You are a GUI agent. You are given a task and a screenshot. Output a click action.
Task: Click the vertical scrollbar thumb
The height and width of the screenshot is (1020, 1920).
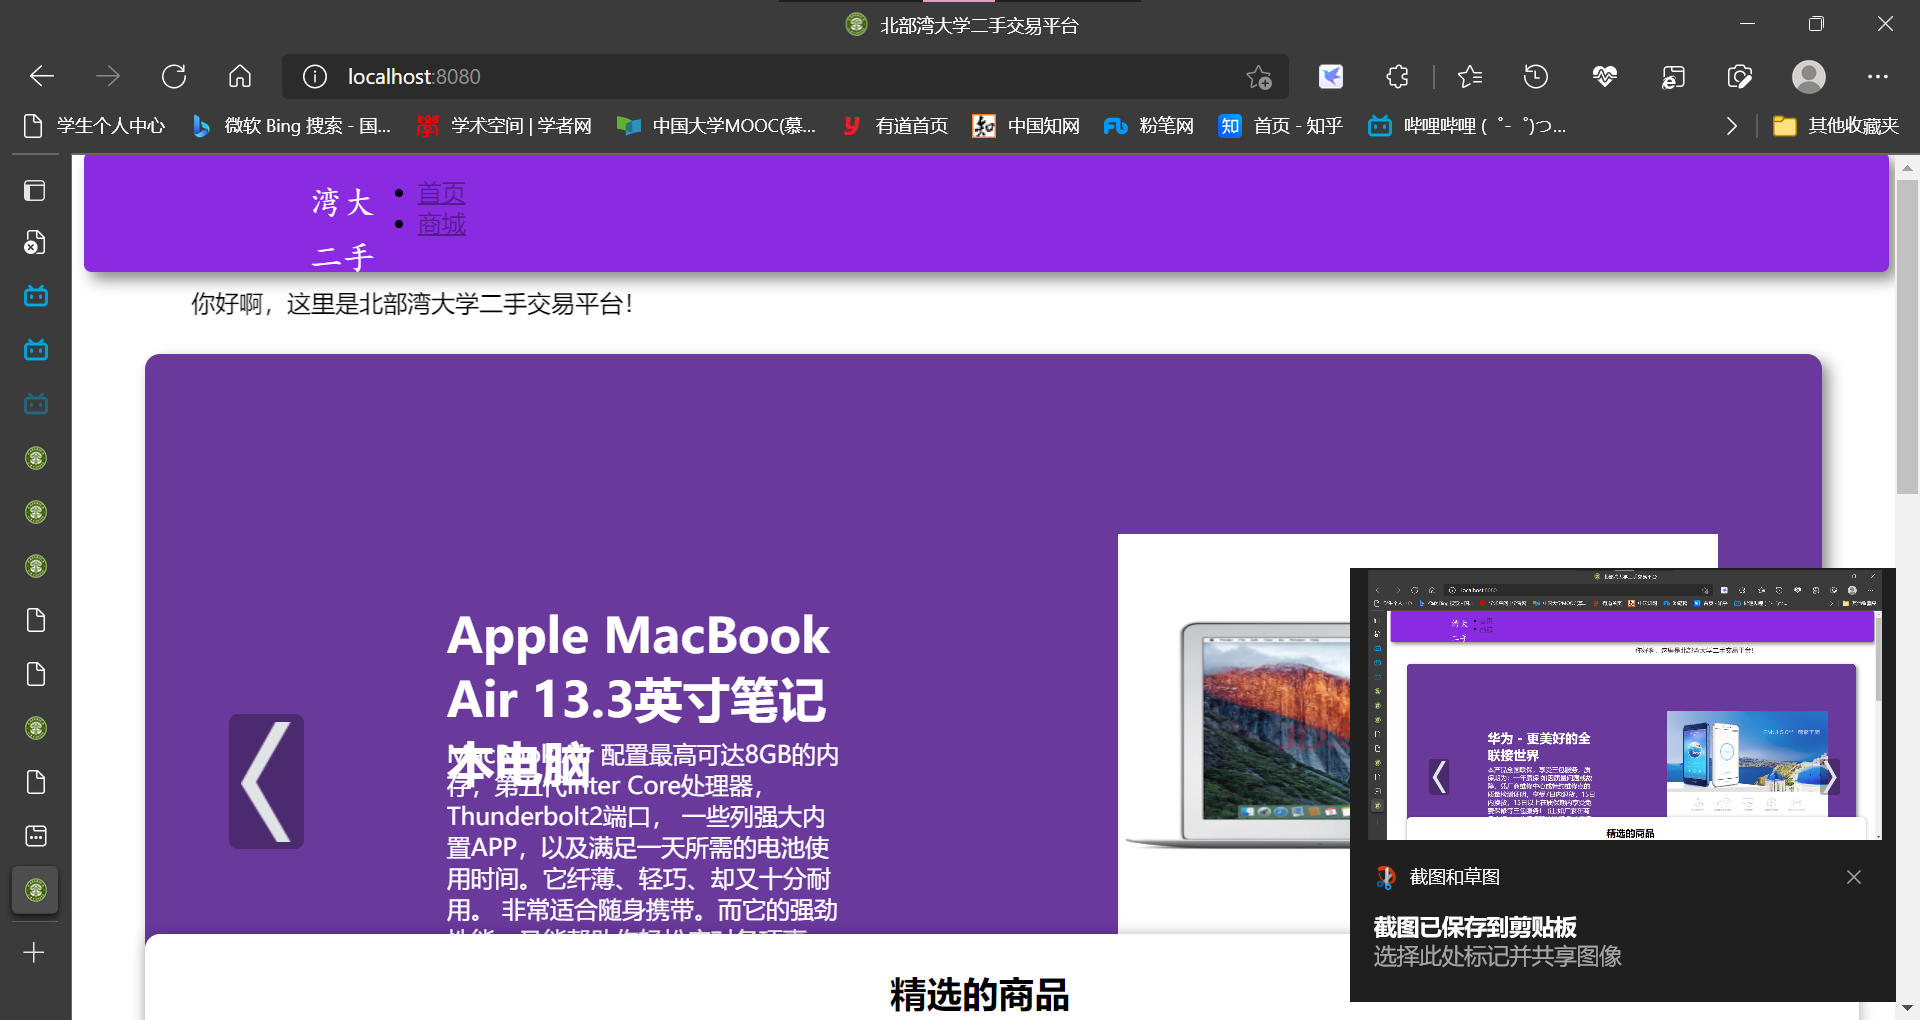point(1907,336)
